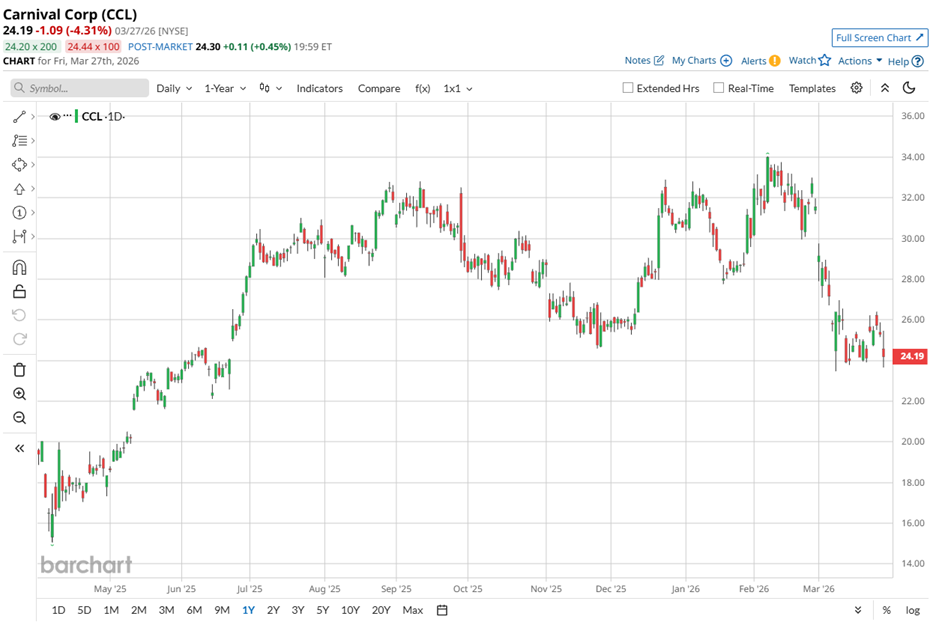Select the 6M time range
Screen dimensions: 936x625
(194, 610)
